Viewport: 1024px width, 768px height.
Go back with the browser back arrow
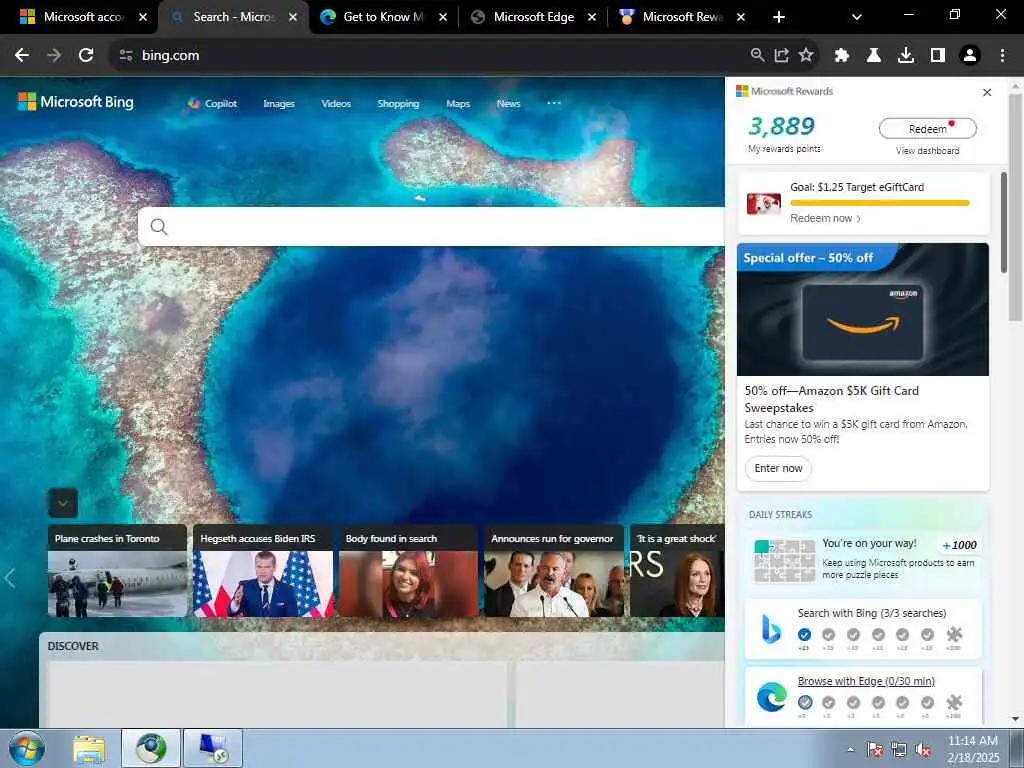[x=22, y=56]
